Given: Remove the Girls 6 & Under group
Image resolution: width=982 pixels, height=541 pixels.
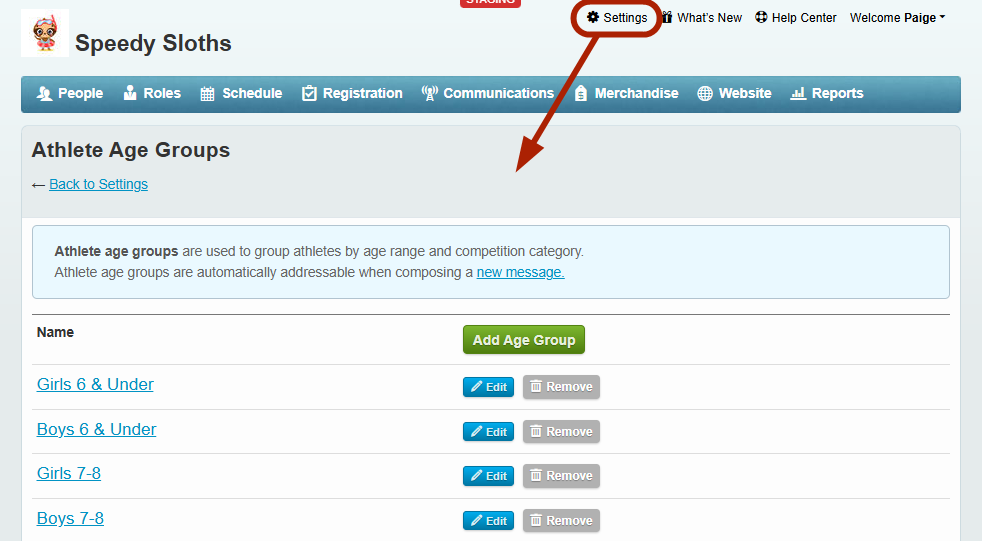Looking at the screenshot, I should (561, 387).
